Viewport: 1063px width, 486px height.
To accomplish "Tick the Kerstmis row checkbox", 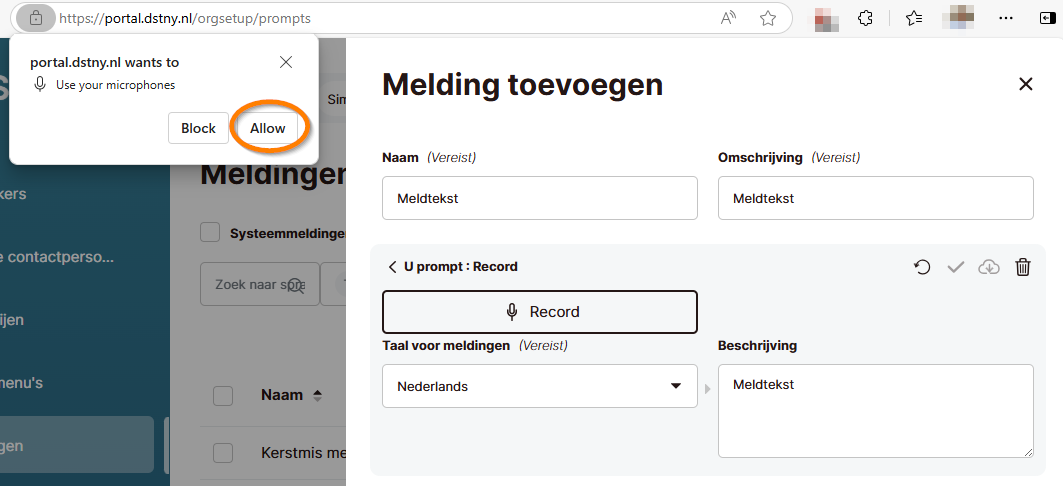I will pyautogui.click(x=223, y=453).
